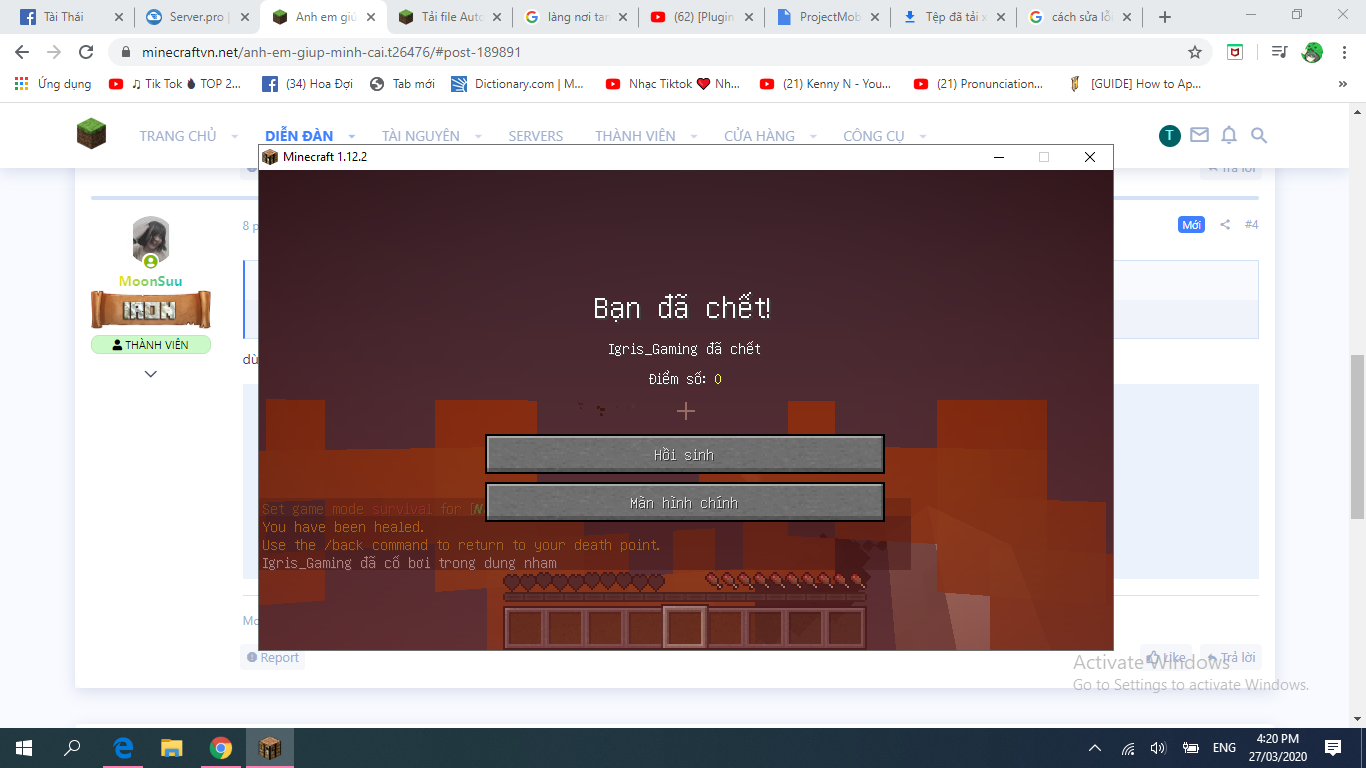Viewport: 1366px width, 768px height.
Task: Click the Hồi sinh respawn button
Action: click(685, 454)
